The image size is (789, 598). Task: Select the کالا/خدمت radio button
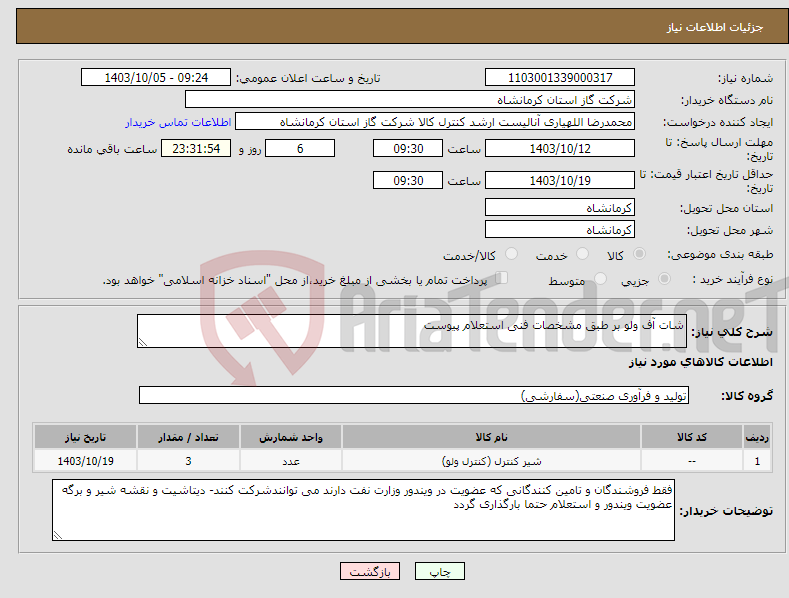[x=511, y=254]
